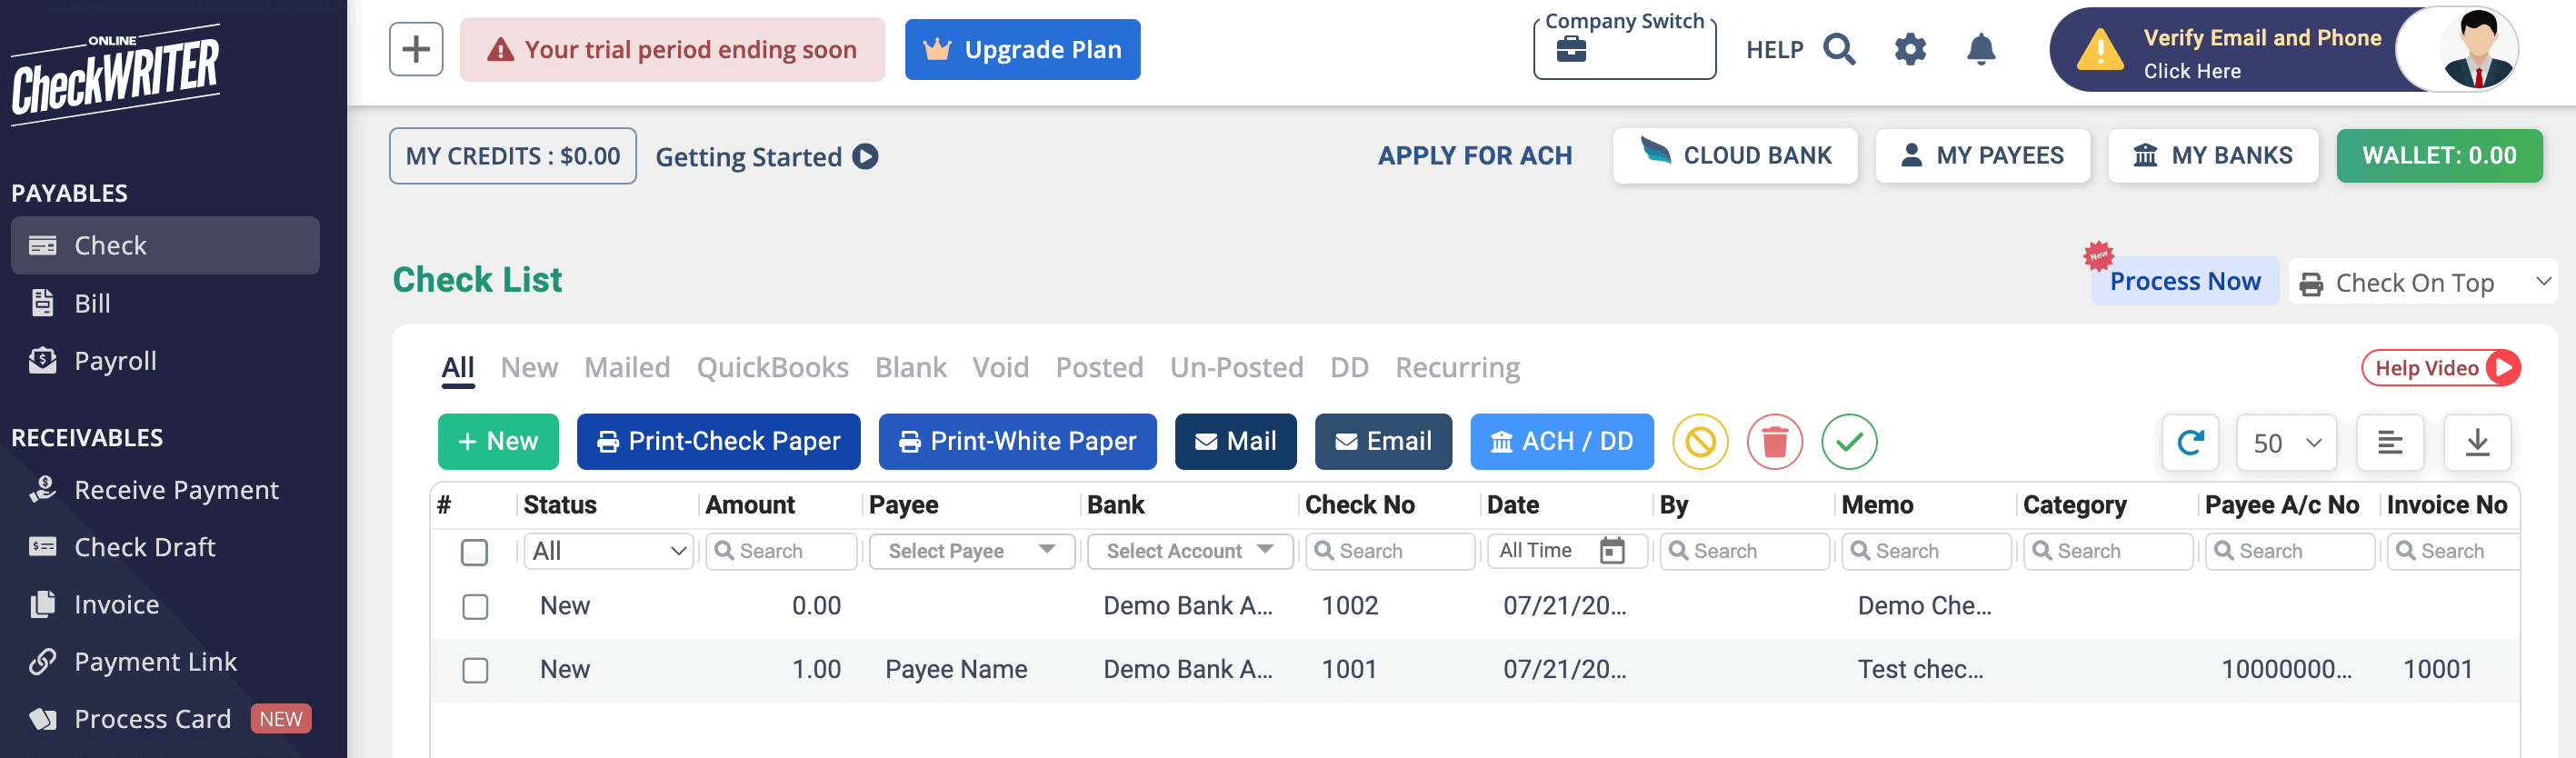This screenshot has height=758, width=2576.
Task: Click the yellow void circle icon
Action: (x=1700, y=441)
